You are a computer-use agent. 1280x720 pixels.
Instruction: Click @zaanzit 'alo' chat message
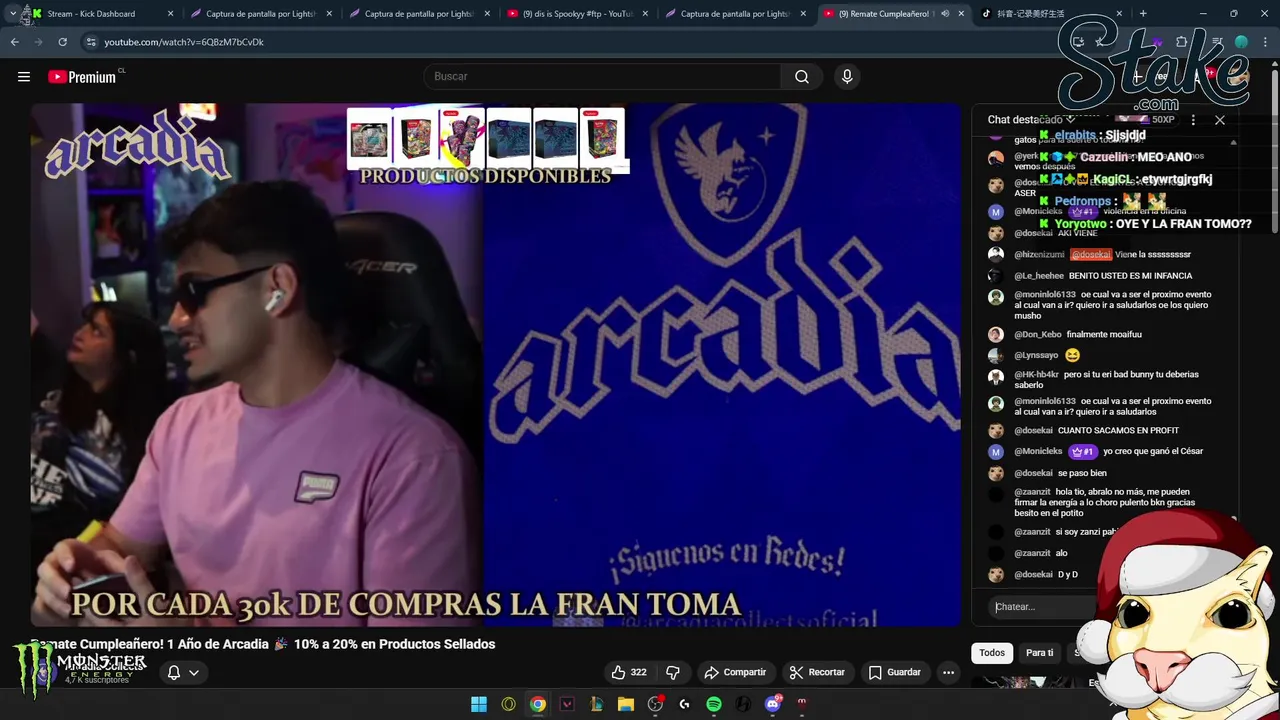coord(1062,553)
